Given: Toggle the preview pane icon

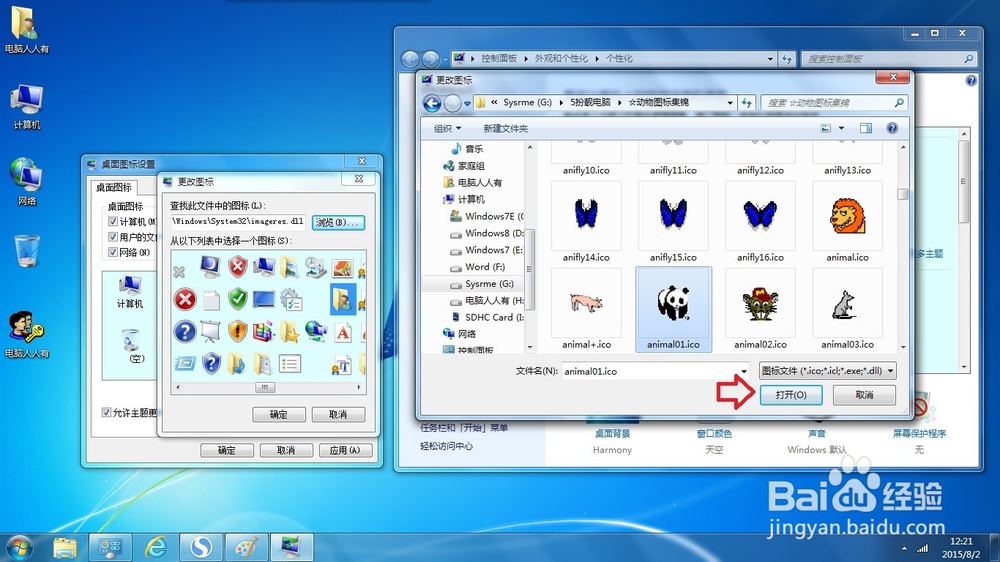Looking at the screenshot, I should pos(865,128).
